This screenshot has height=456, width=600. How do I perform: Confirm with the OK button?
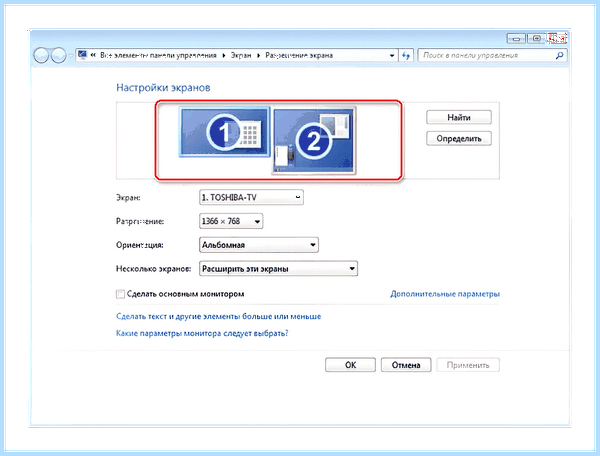[x=351, y=365]
